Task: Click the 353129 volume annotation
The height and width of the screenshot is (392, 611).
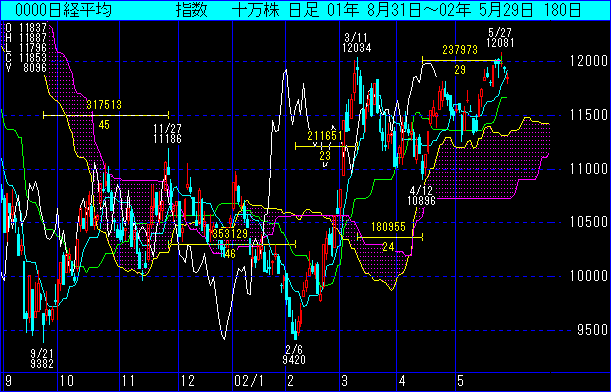Action: click(230, 234)
